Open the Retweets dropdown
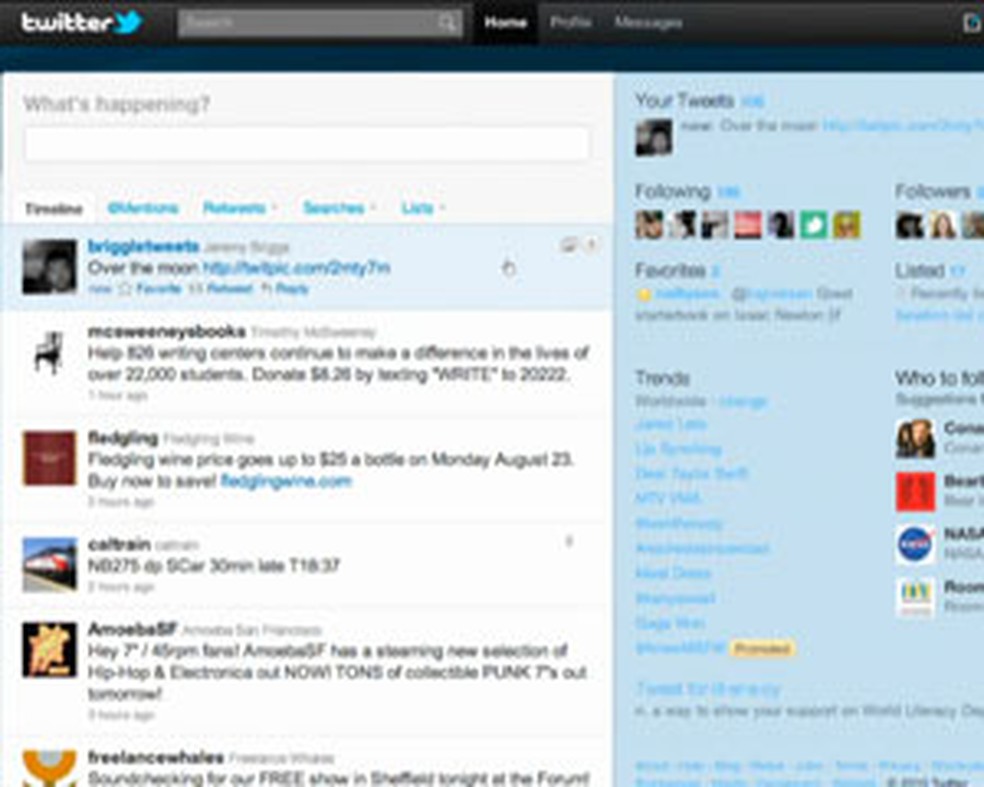Screen dimensions: 984x787 pos(239,207)
